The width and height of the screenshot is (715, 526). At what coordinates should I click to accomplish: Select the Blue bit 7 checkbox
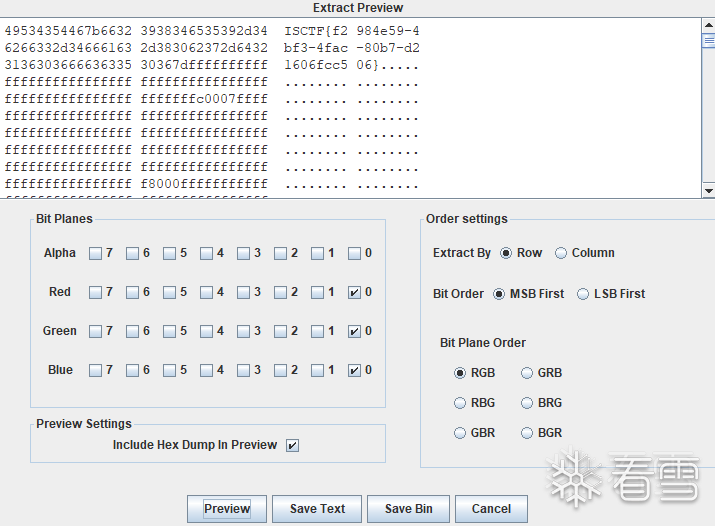tap(95, 370)
